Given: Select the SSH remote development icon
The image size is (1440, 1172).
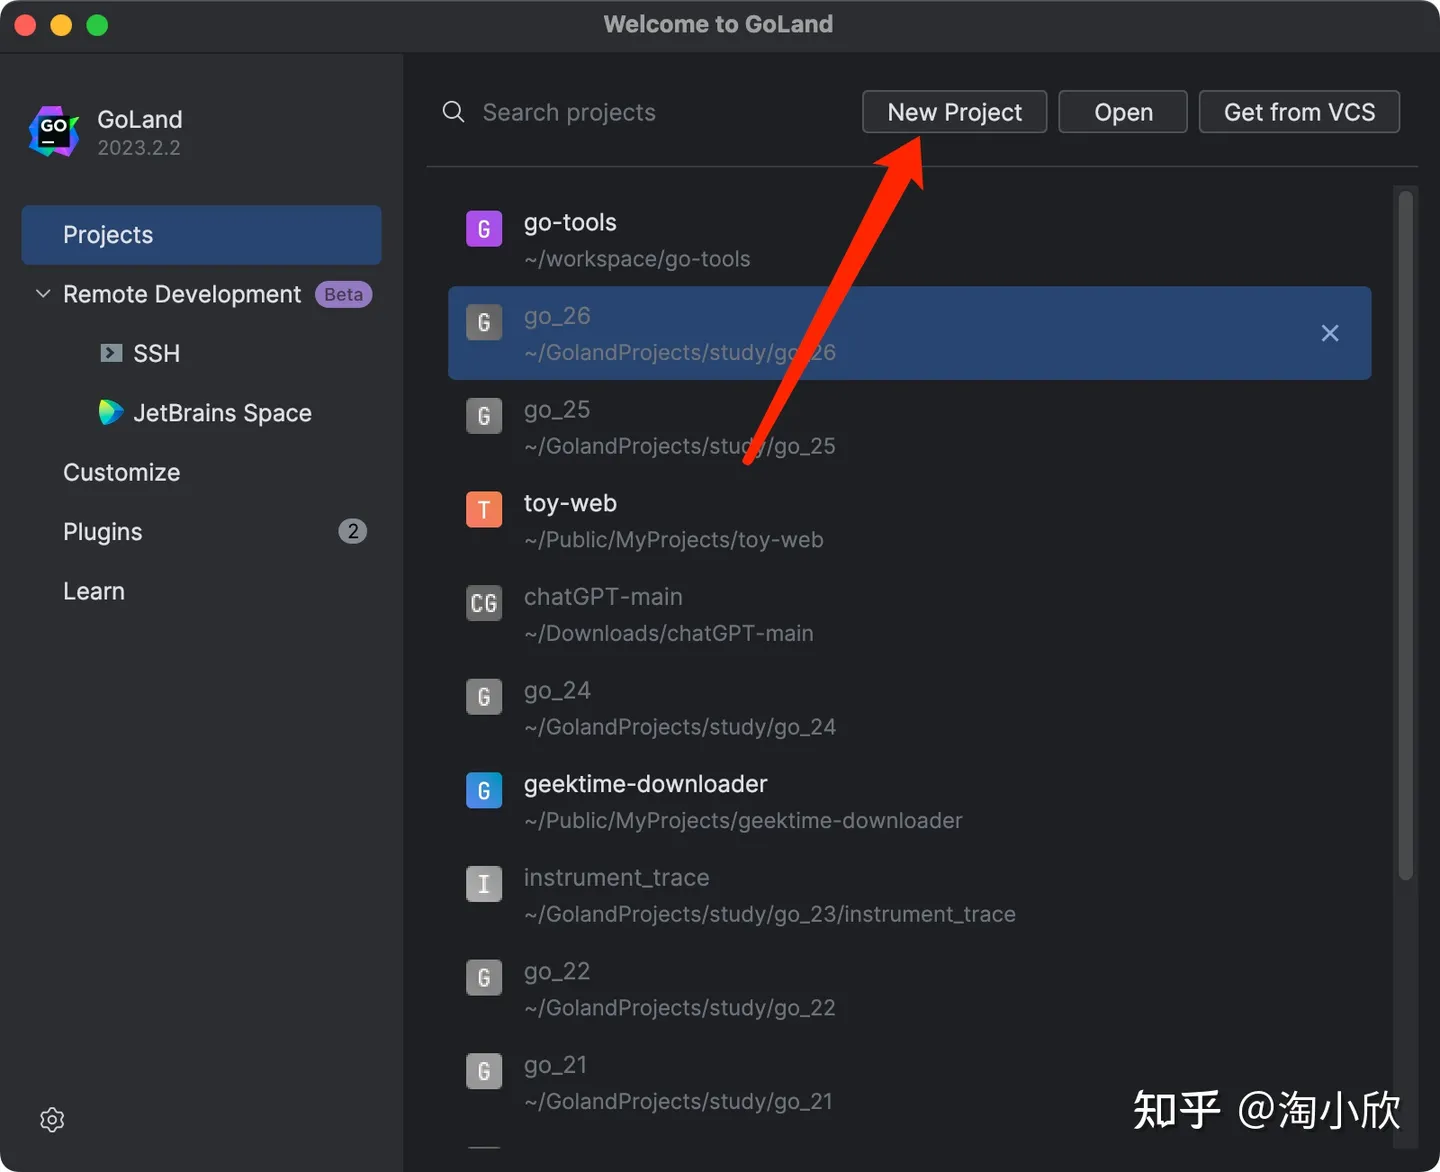Looking at the screenshot, I should pyautogui.click(x=111, y=353).
